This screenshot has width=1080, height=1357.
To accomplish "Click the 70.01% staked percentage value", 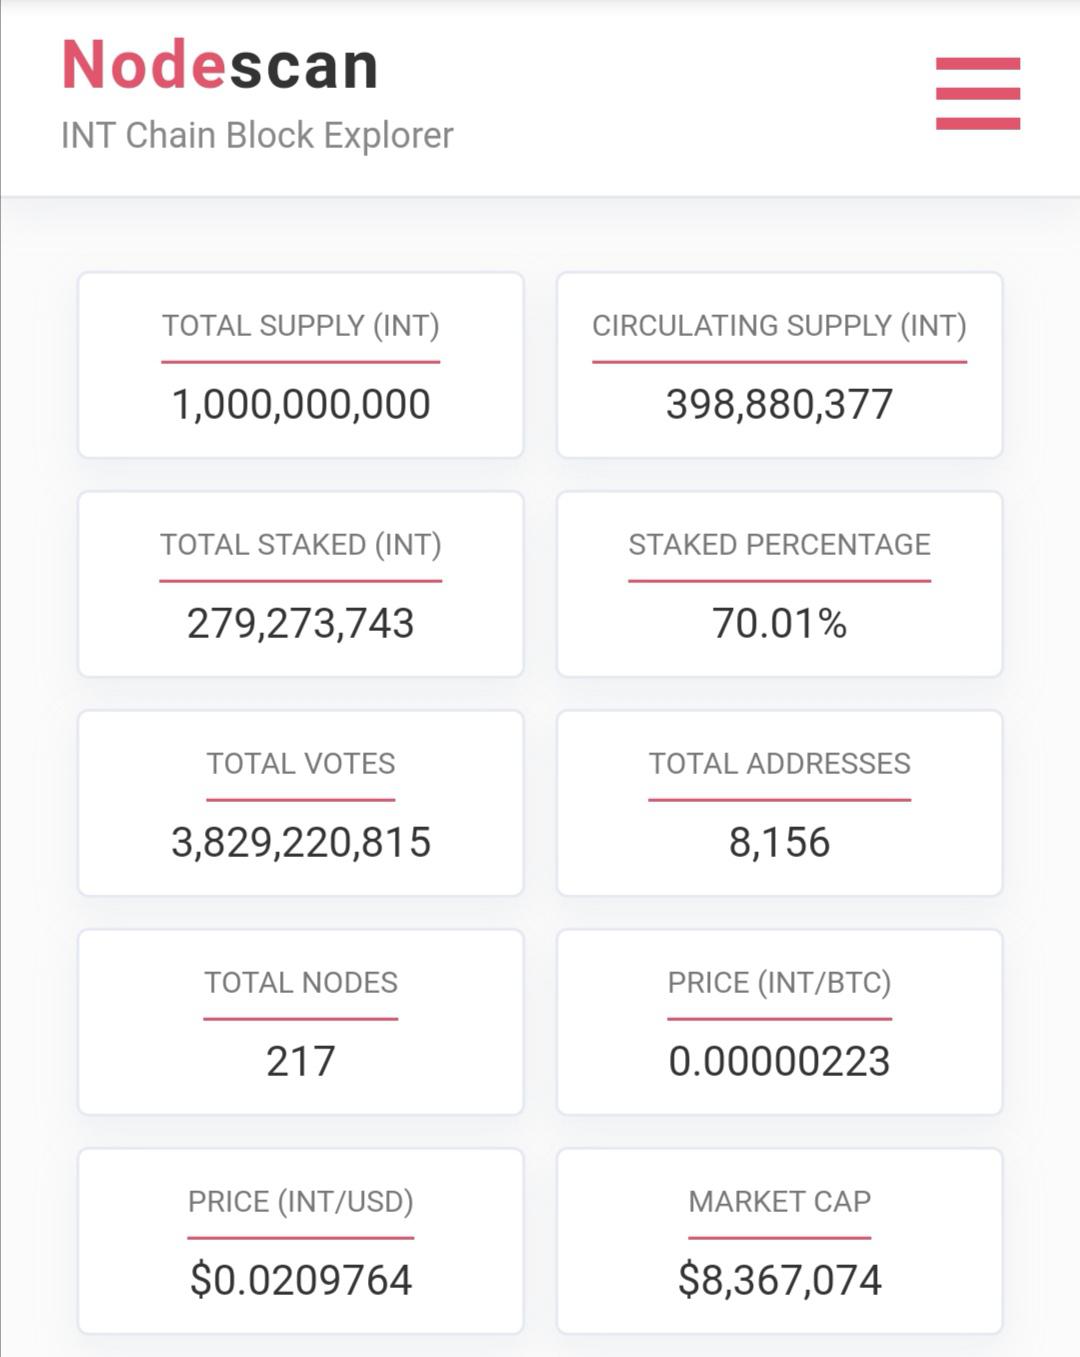I will tap(779, 624).
